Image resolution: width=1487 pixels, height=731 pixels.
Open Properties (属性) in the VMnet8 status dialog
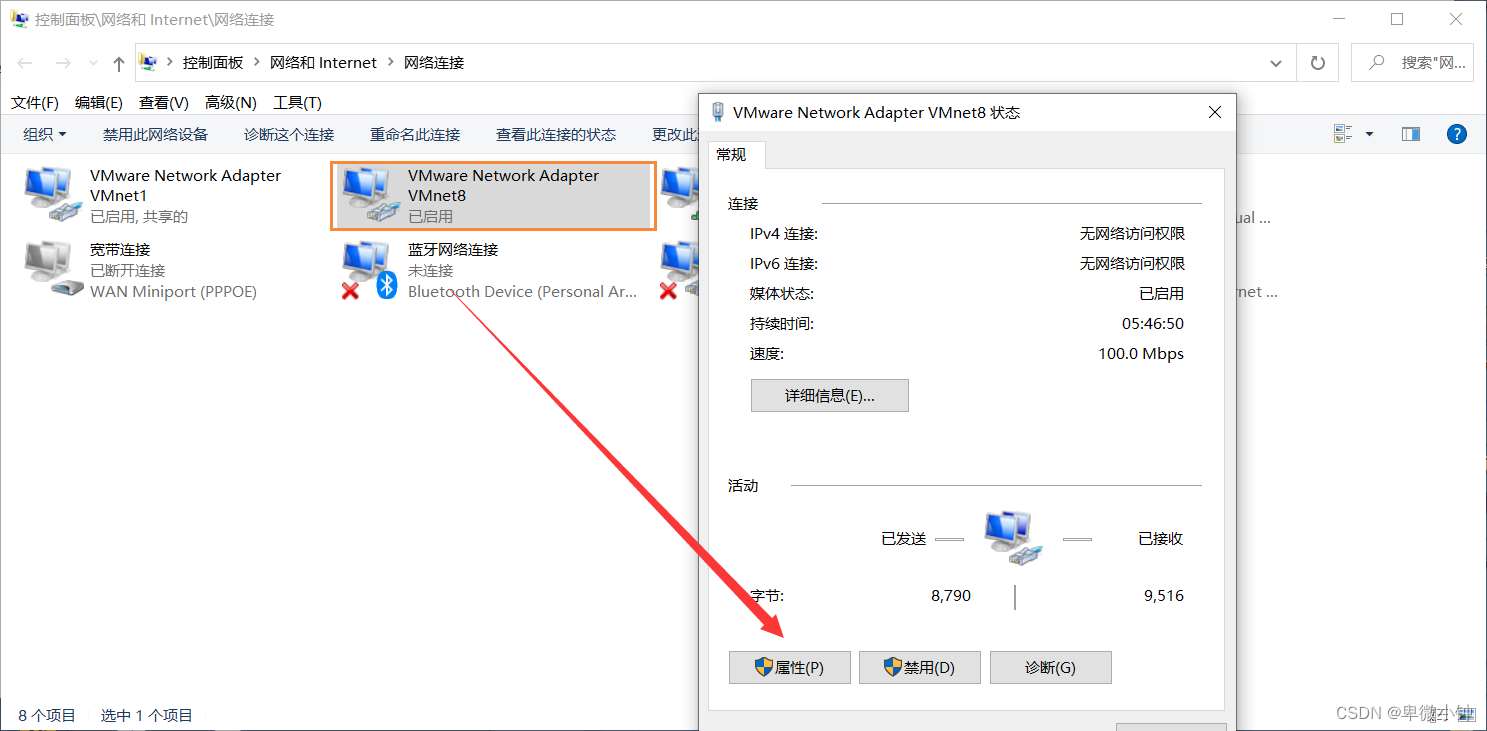click(x=790, y=668)
